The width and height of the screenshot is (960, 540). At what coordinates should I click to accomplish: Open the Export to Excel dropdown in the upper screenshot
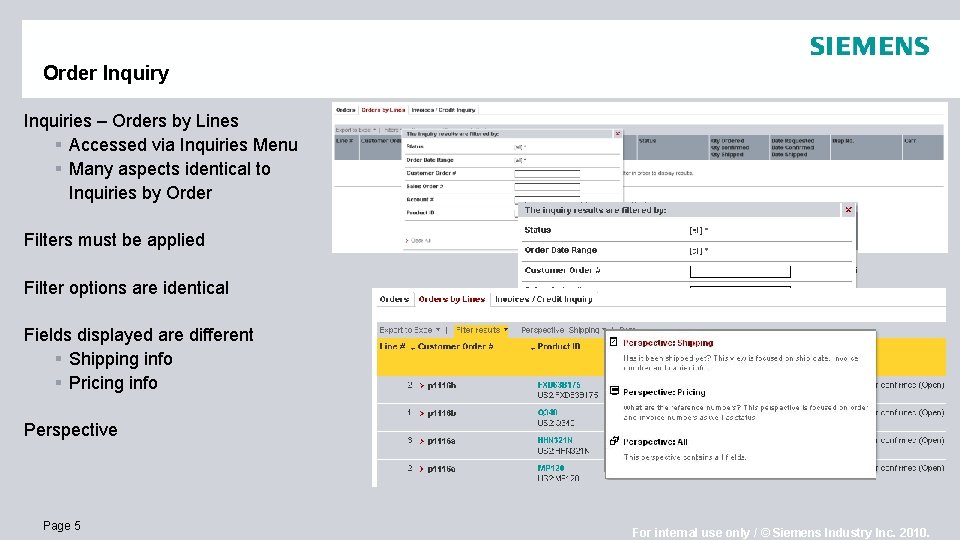tap(356, 130)
